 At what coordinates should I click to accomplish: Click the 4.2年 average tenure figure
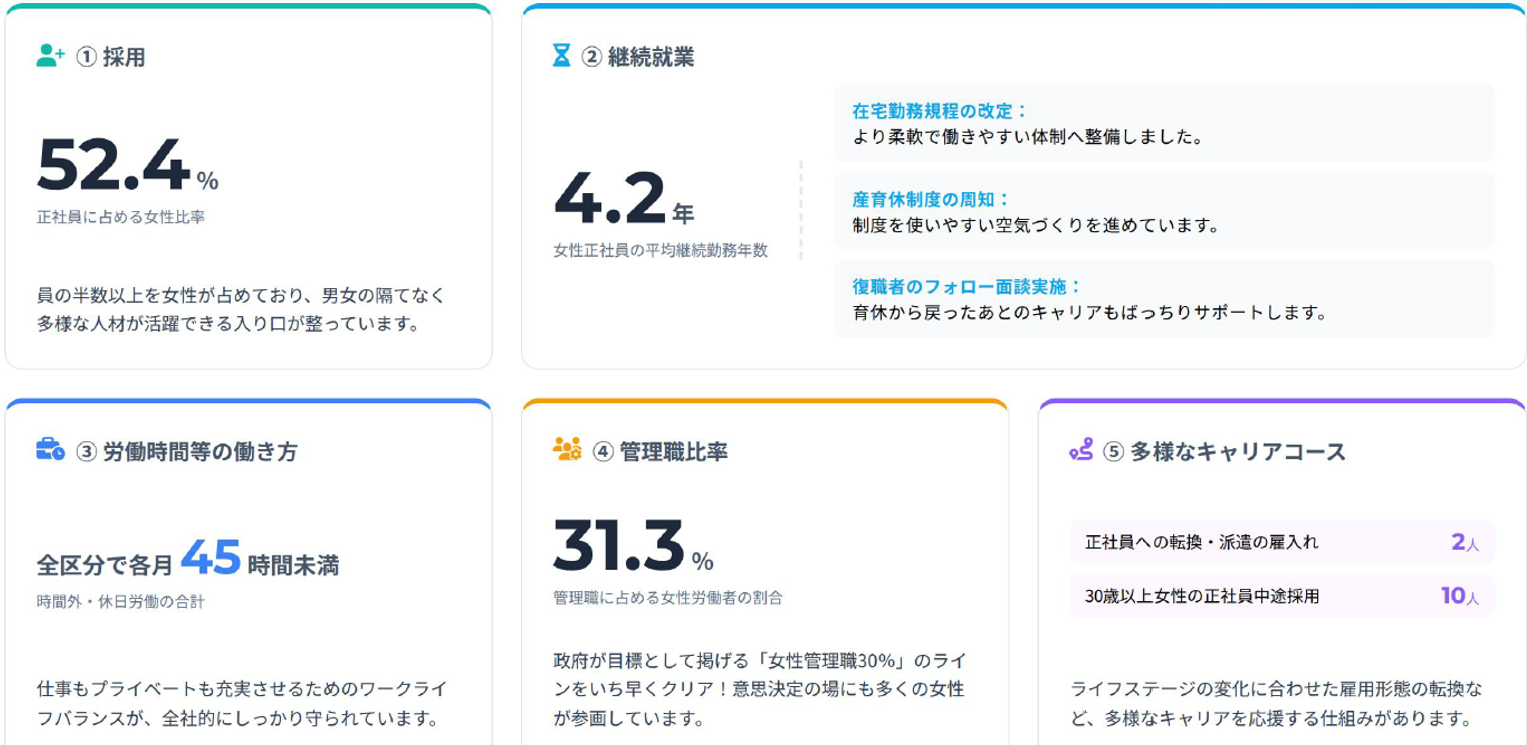[623, 199]
